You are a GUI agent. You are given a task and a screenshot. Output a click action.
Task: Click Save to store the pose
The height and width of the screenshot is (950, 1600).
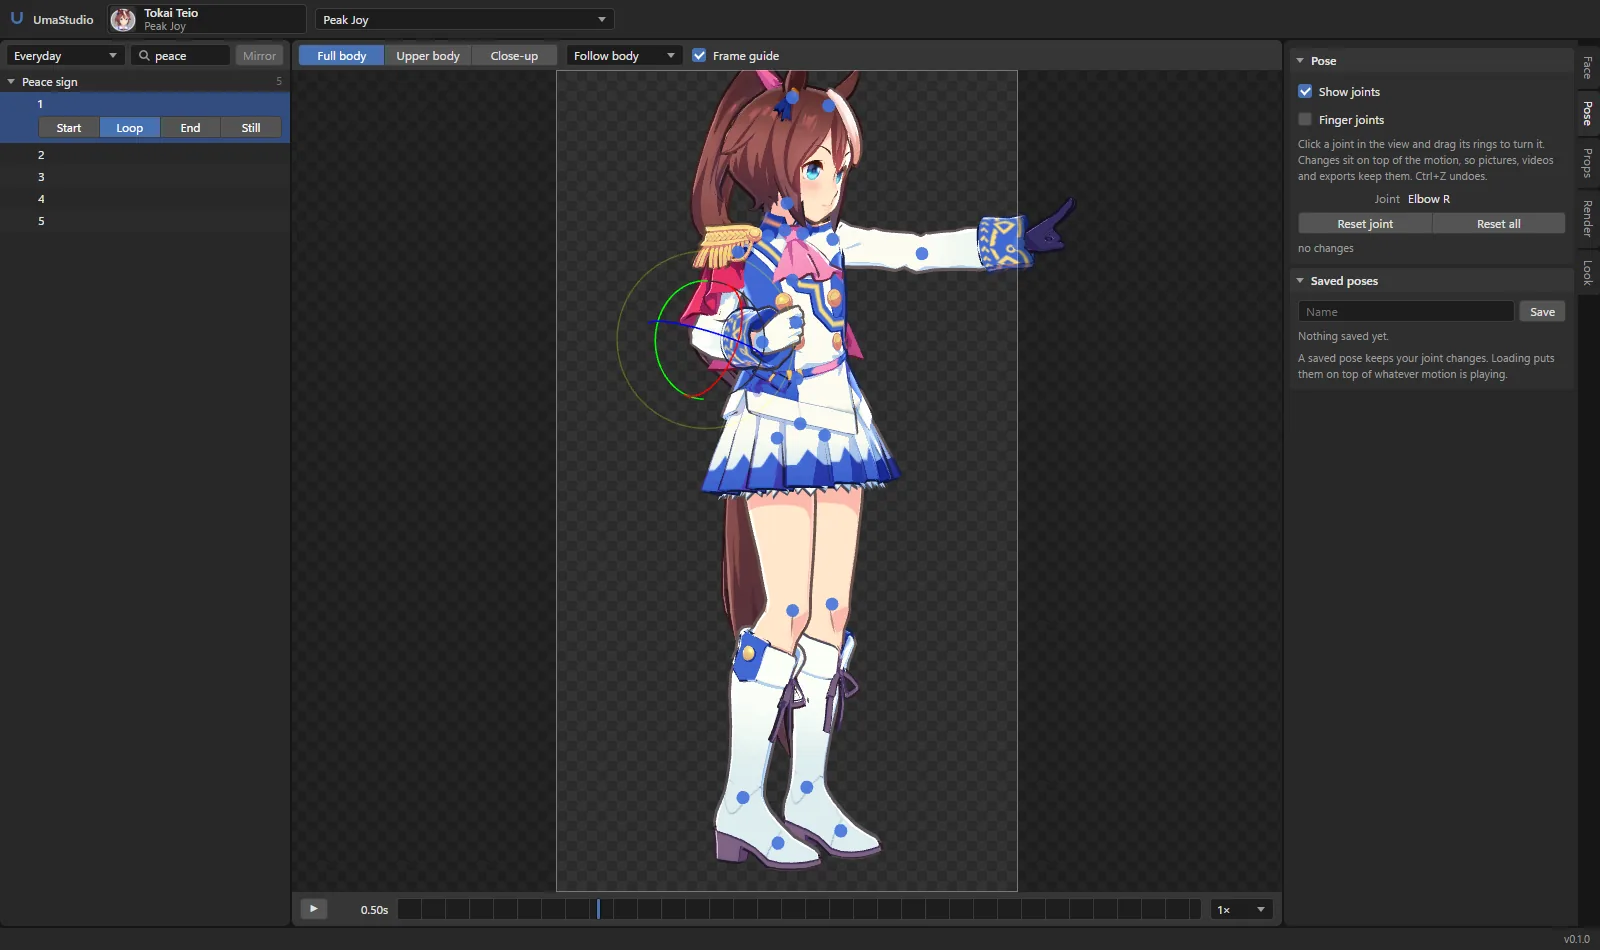click(1542, 312)
